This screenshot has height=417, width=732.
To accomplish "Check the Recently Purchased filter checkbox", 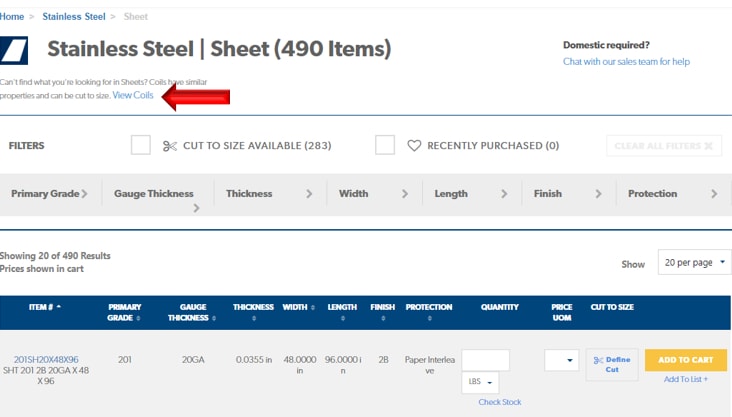I will pos(385,145).
